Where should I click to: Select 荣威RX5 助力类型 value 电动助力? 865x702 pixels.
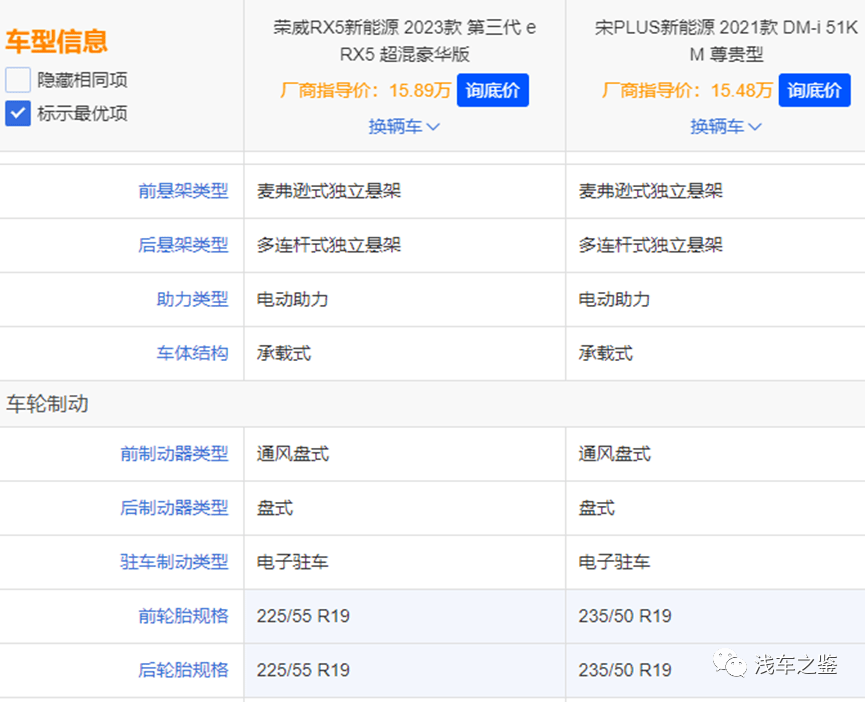292,299
